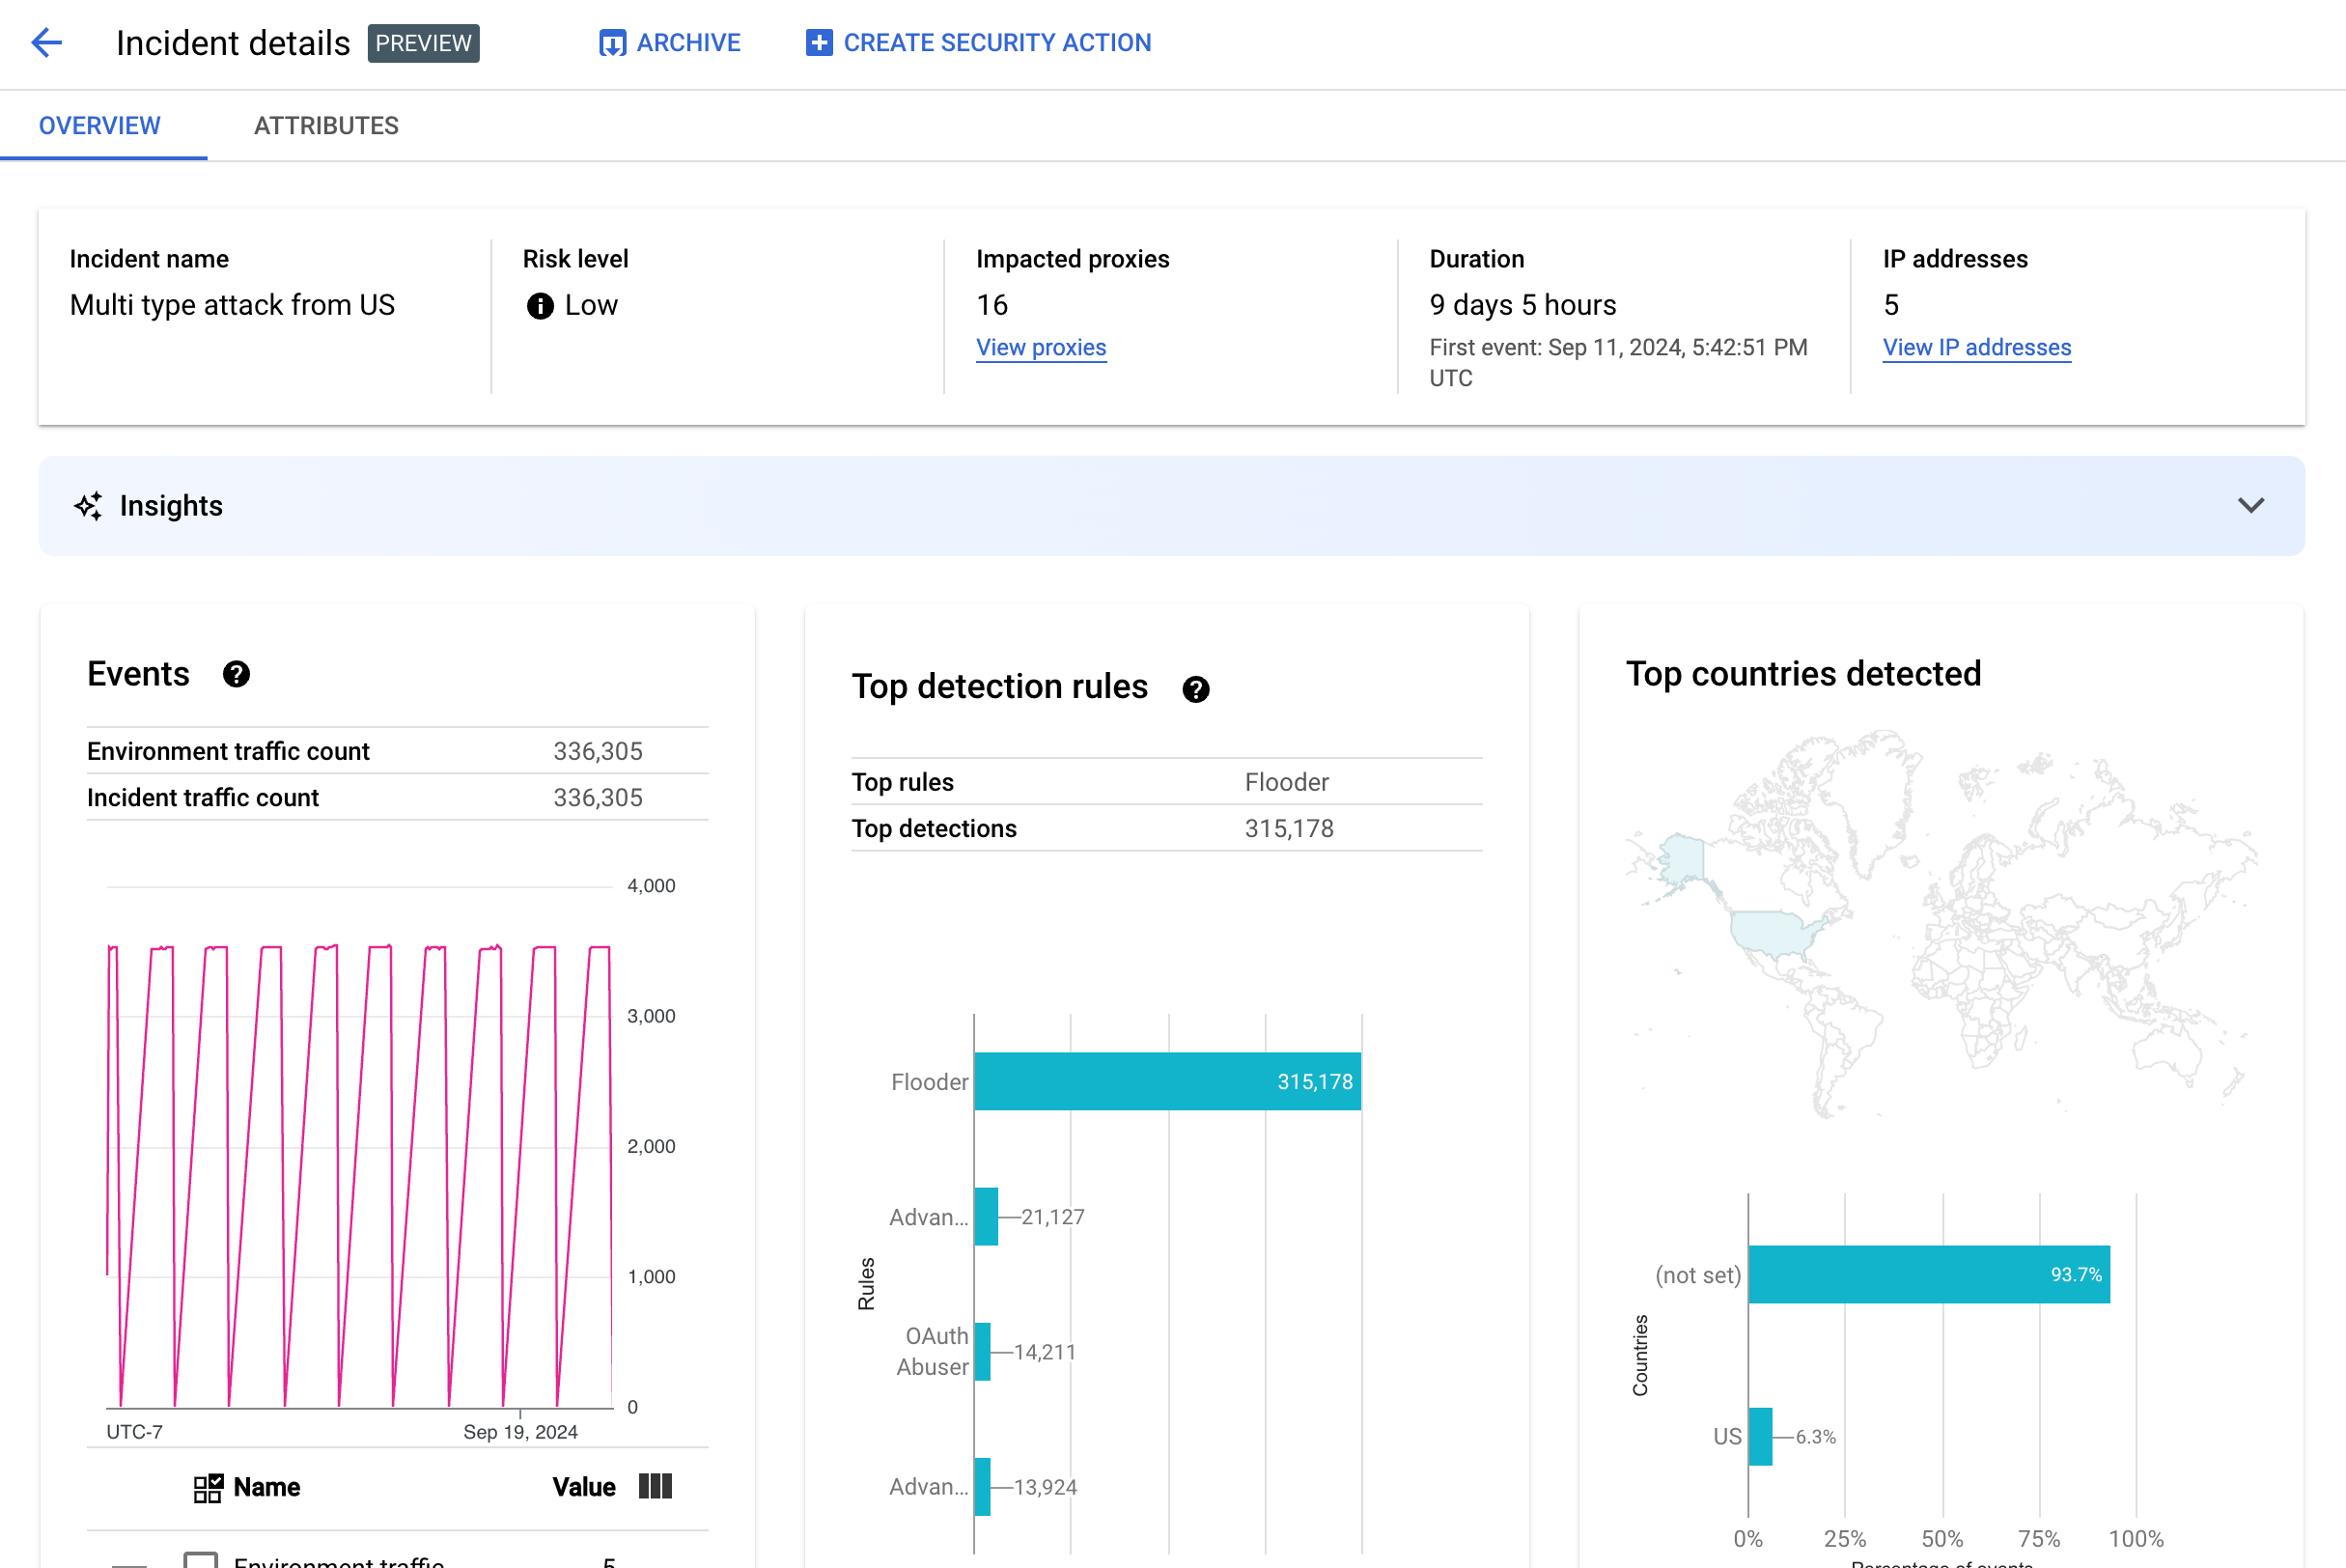2346x1568 pixels.
Task: Select the Overview tab
Action: tap(99, 125)
